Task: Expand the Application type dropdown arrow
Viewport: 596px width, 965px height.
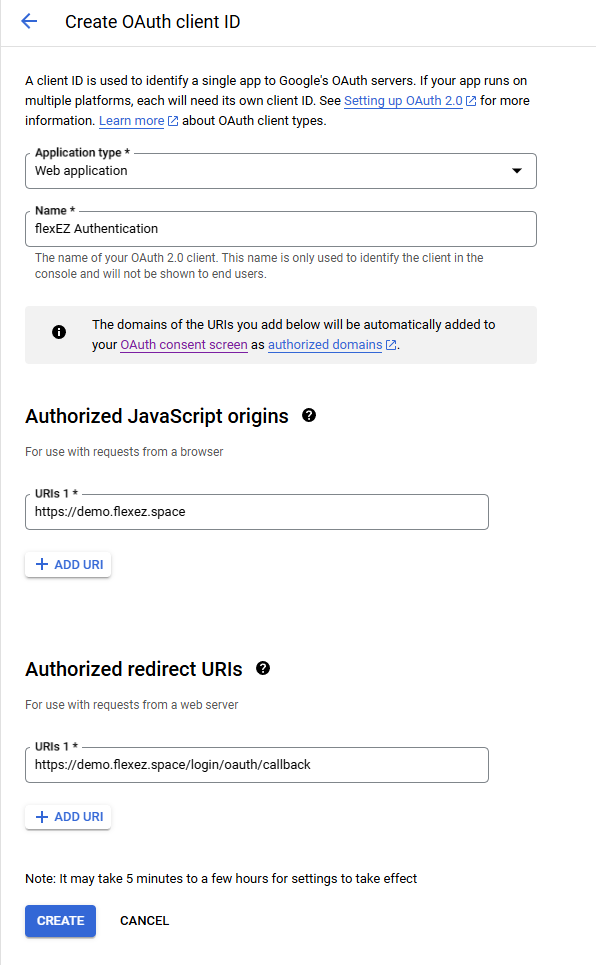Action: point(517,170)
